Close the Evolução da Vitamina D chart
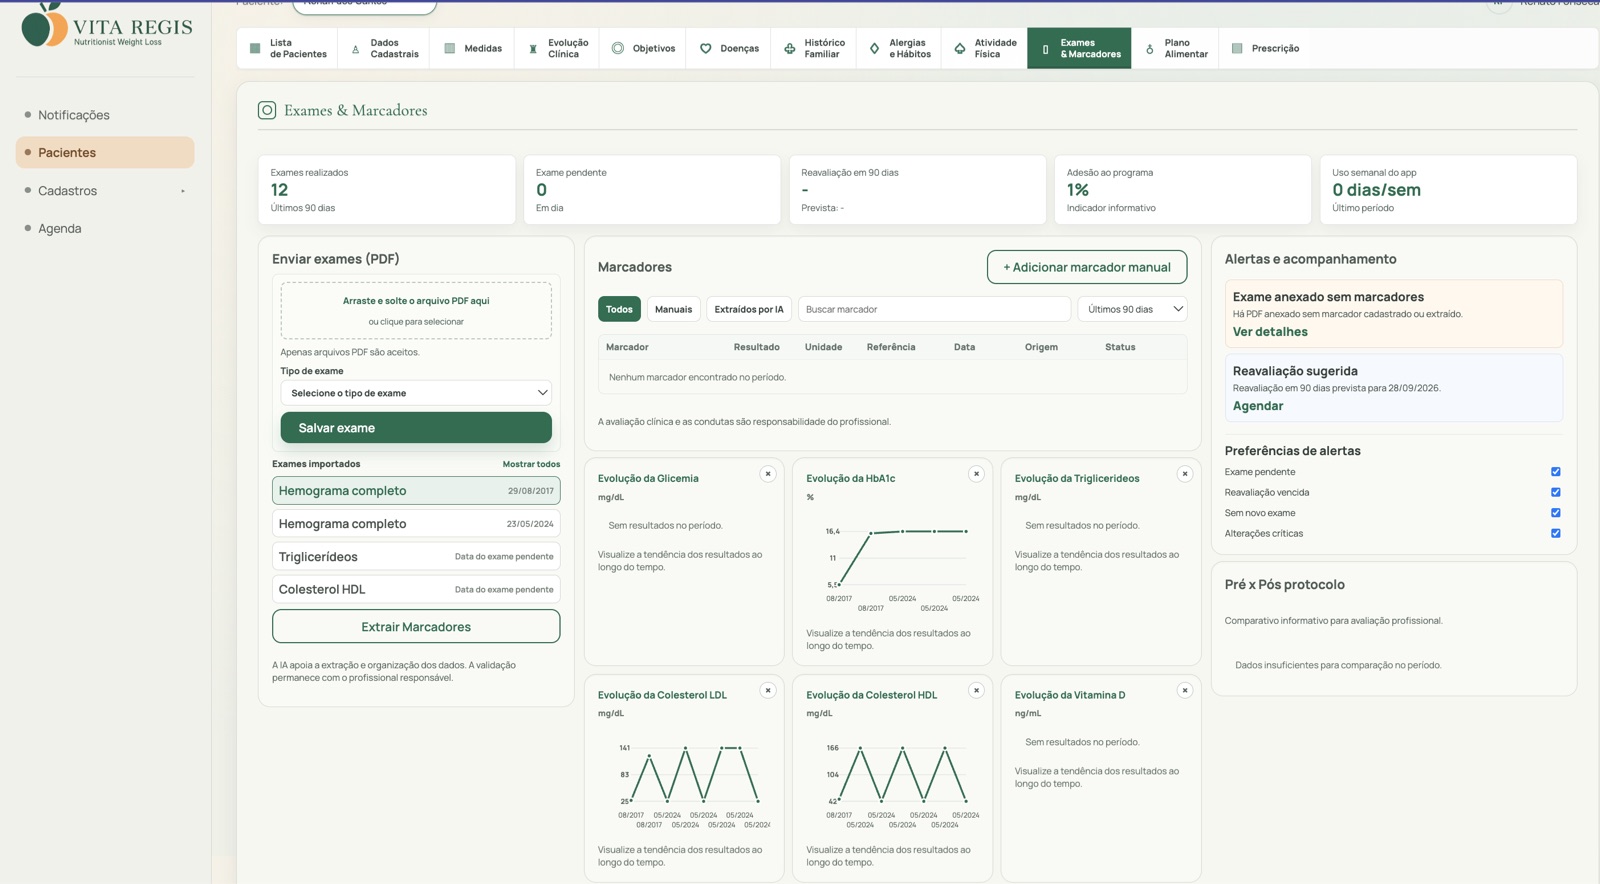The width and height of the screenshot is (1600, 884). pos(1185,690)
